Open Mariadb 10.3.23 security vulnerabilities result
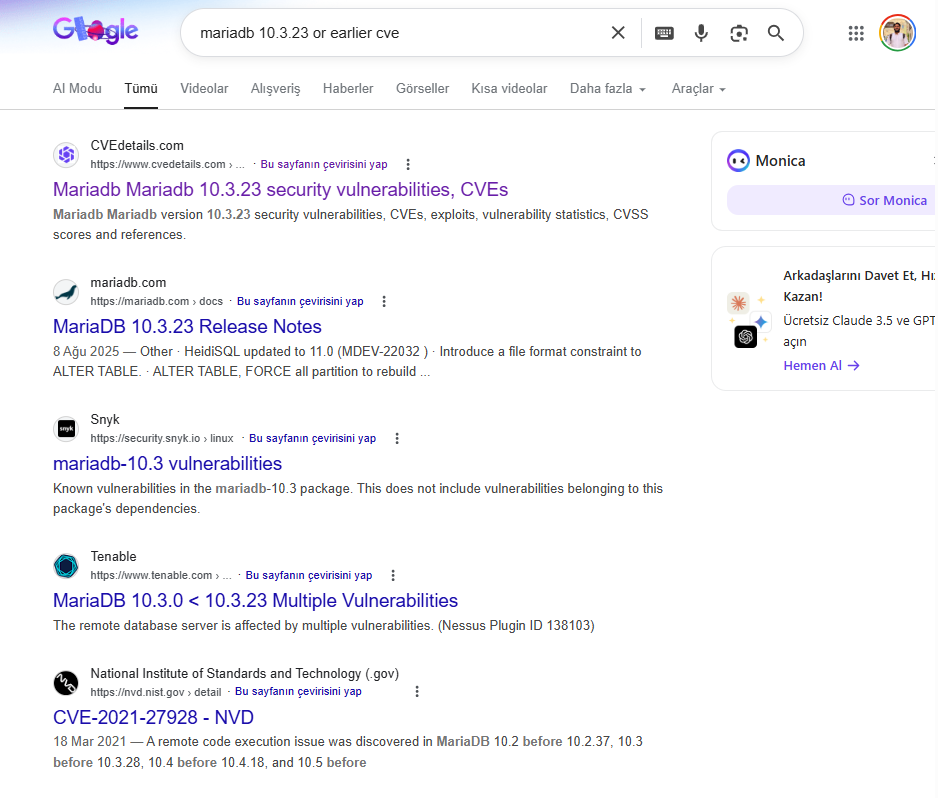The width and height of the screenshot is (938, 798). click(x=281, y=190)
